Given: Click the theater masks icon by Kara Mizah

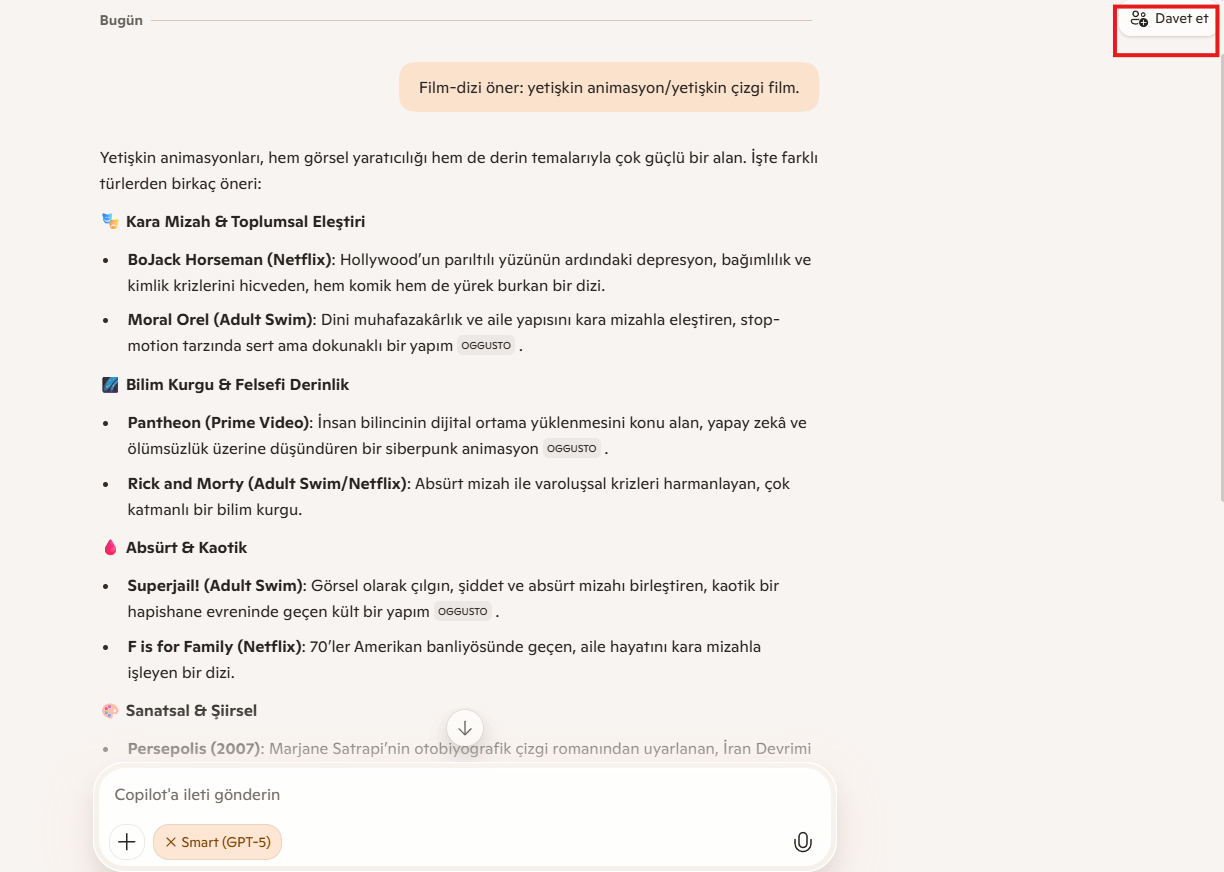Looking at the screenshot, I should pos(110,221).
